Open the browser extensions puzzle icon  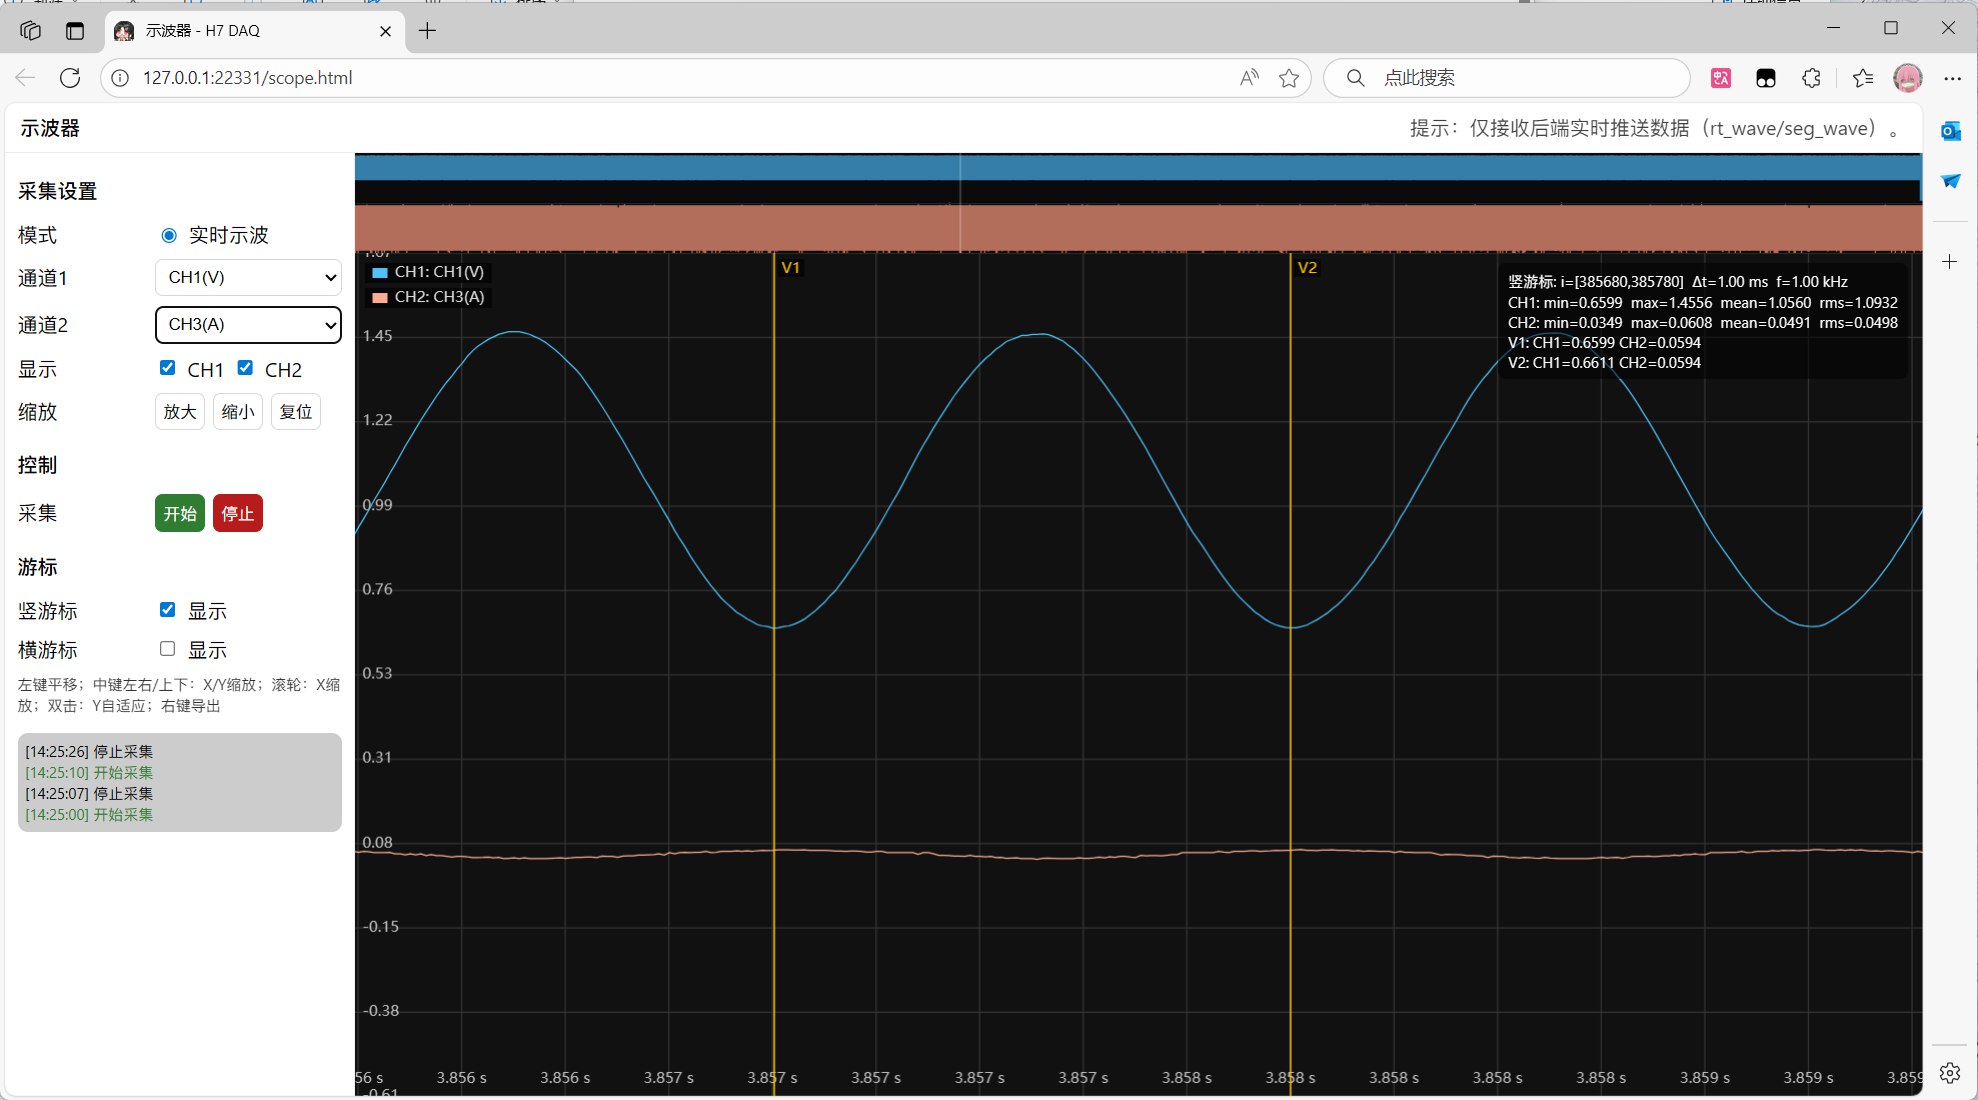tap(1811, 78)
